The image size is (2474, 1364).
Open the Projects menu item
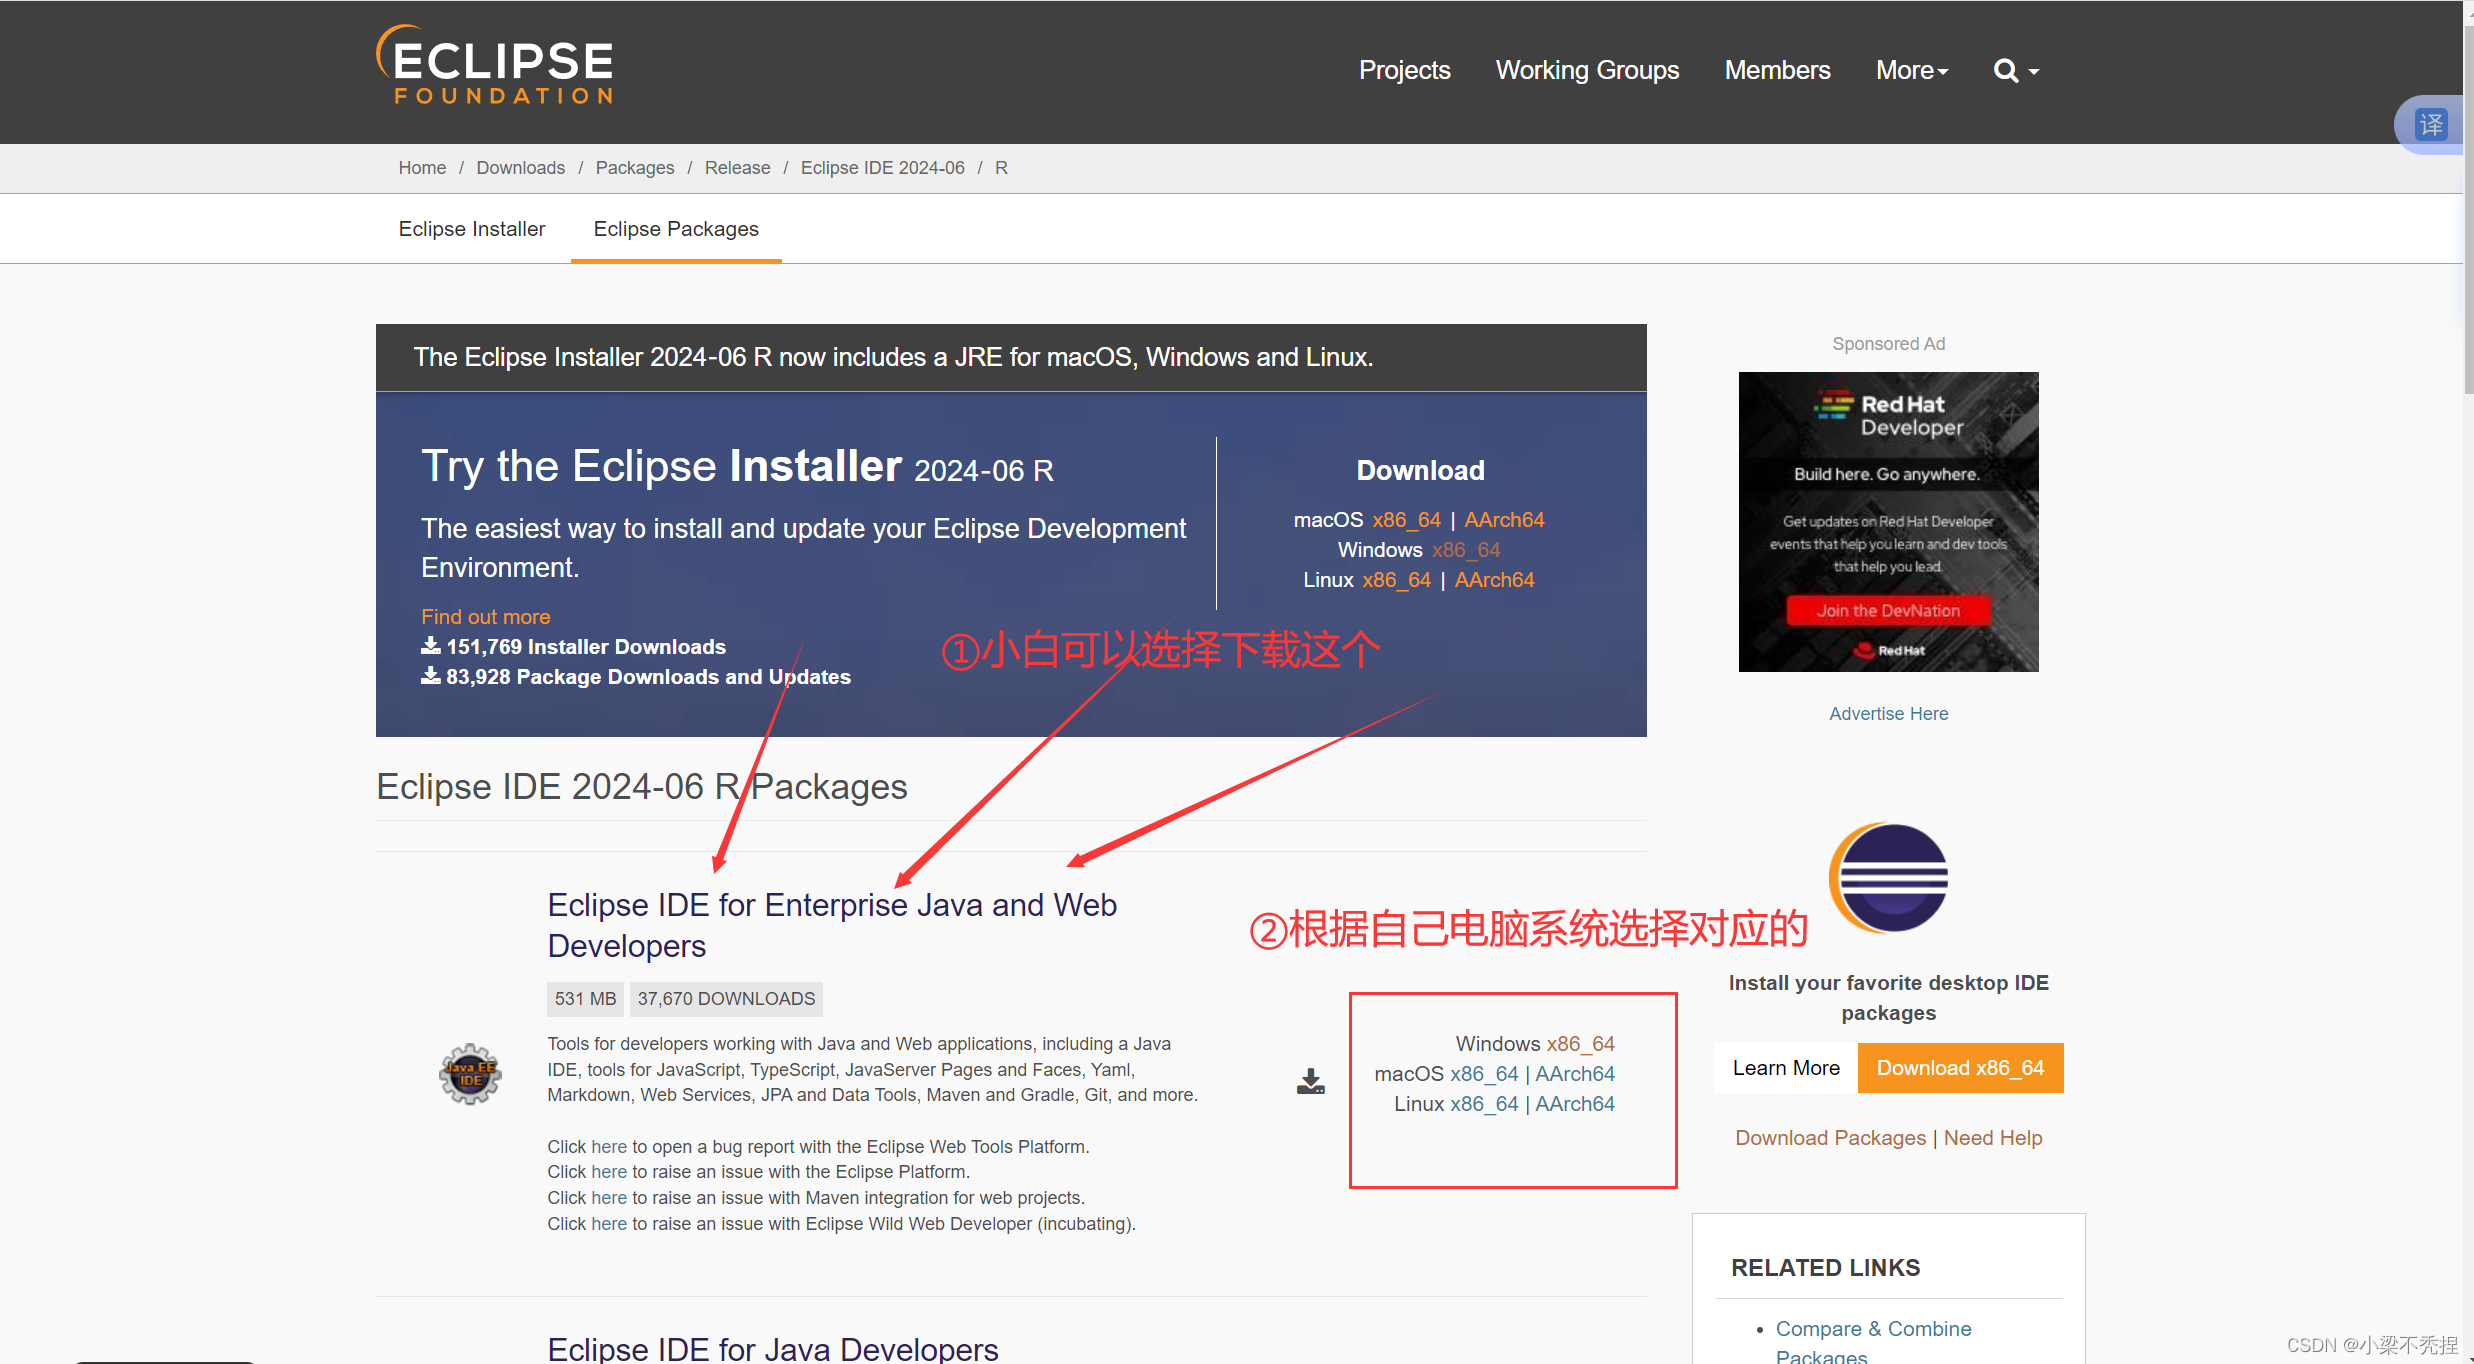[x=1404, y=70]
